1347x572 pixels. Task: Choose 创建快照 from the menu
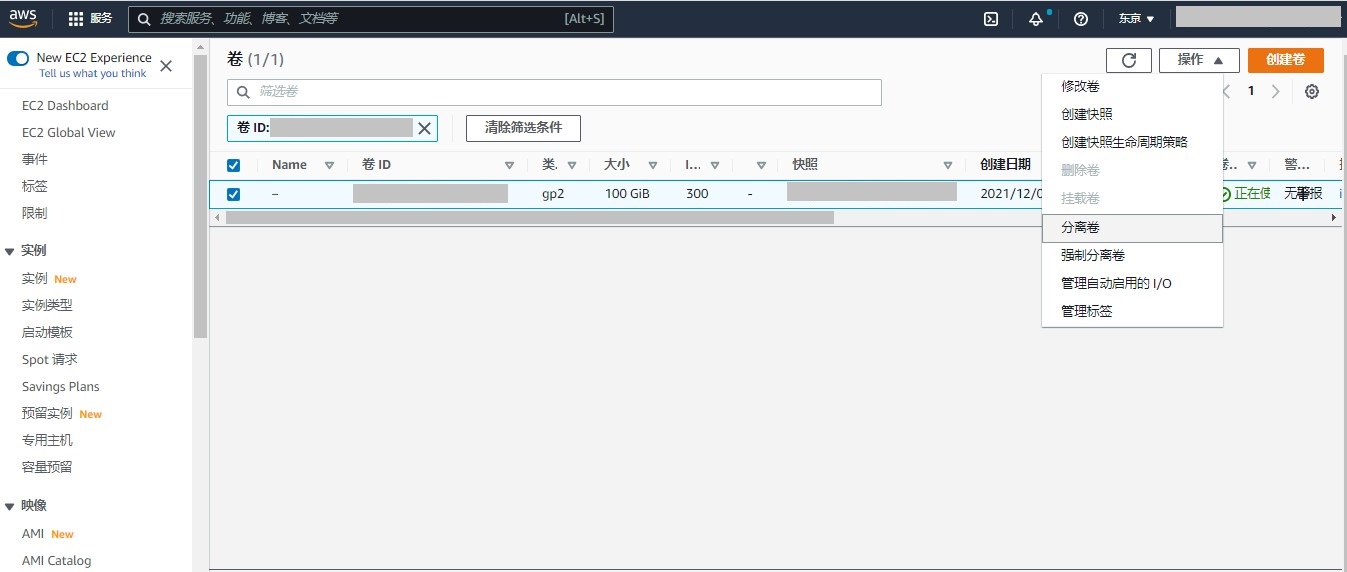tap(1132, 114)
